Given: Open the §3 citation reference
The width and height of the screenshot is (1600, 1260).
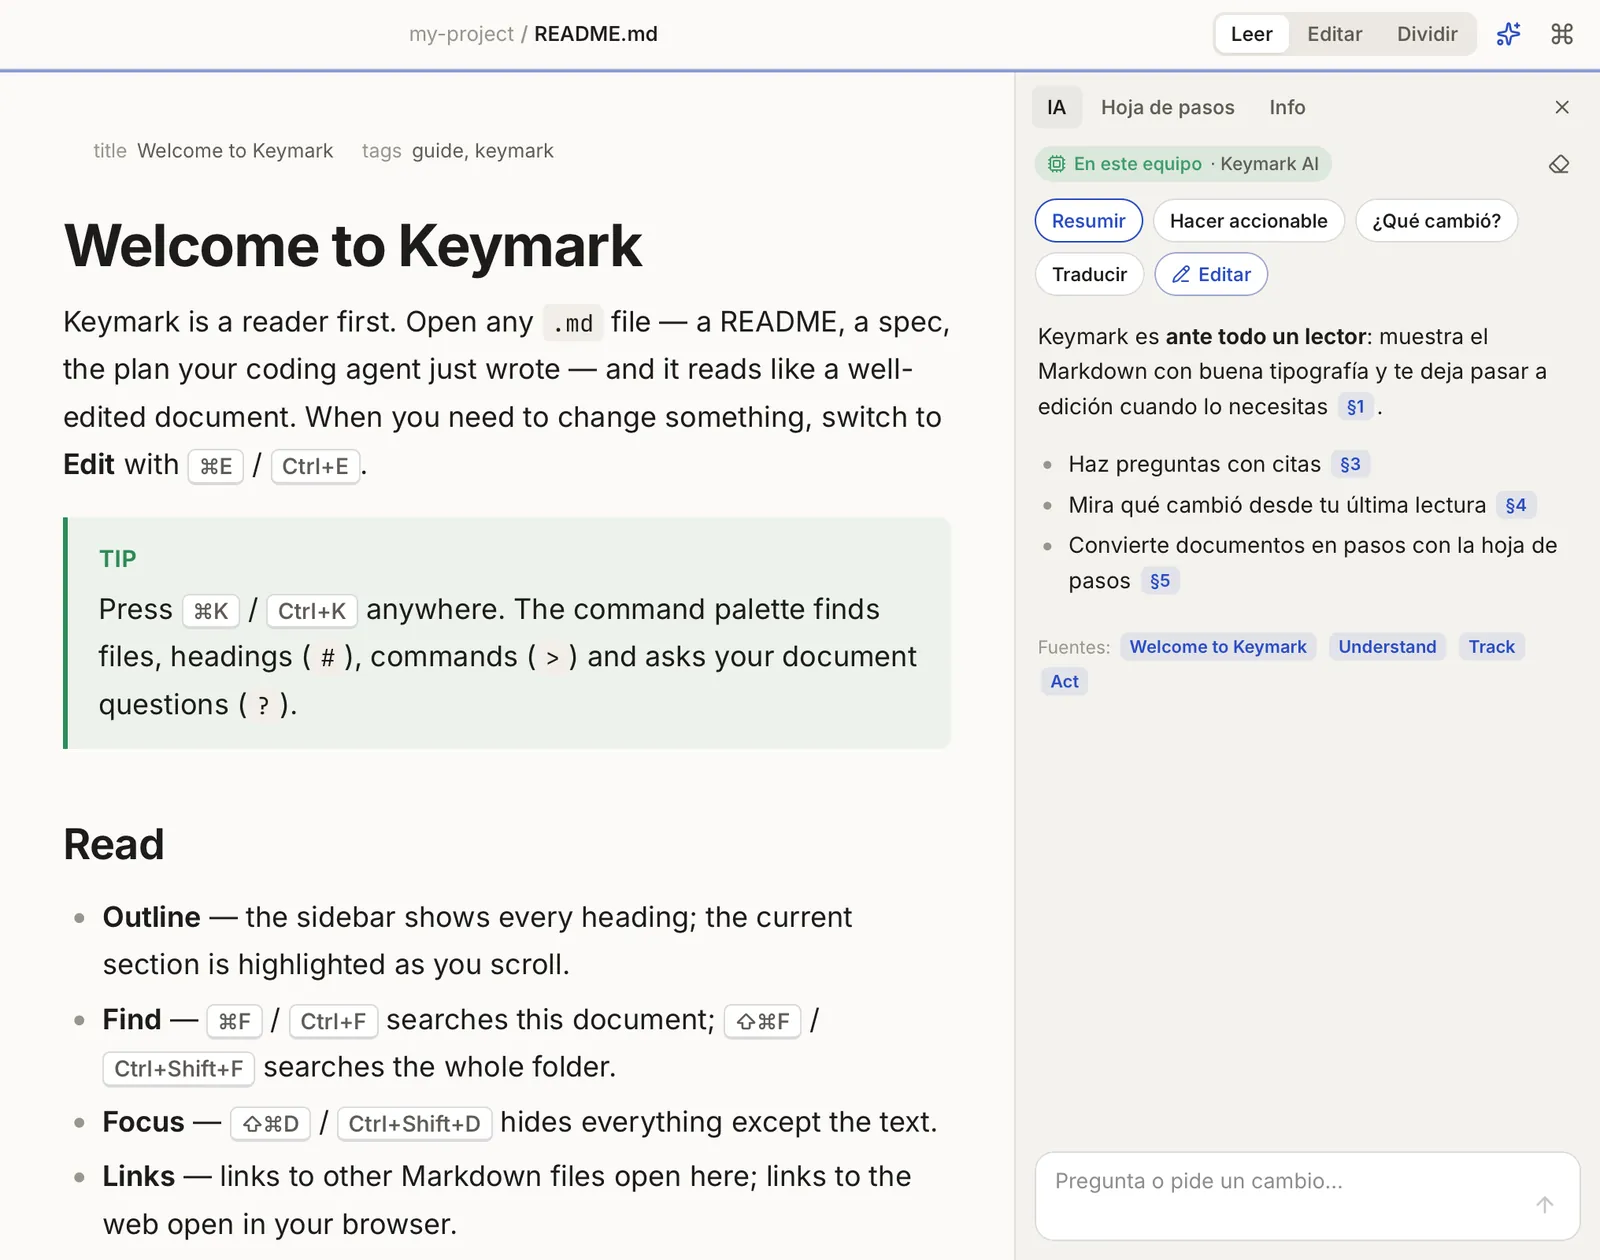Looking at the screenshot, I should [x=1350, y=464].
